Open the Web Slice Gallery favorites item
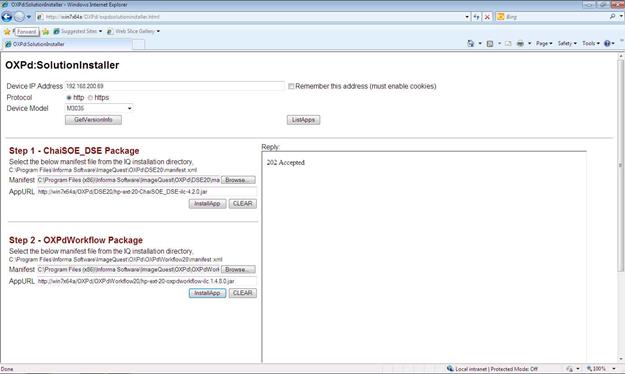 pos(134,31)
